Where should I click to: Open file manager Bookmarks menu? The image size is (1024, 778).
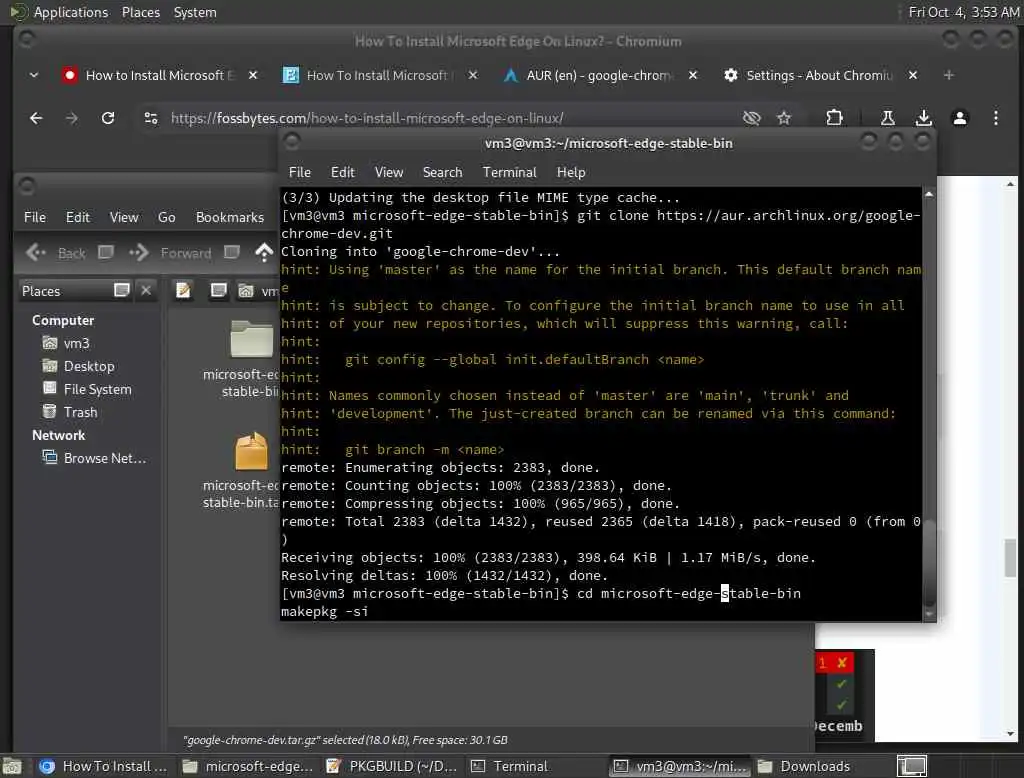230,218
